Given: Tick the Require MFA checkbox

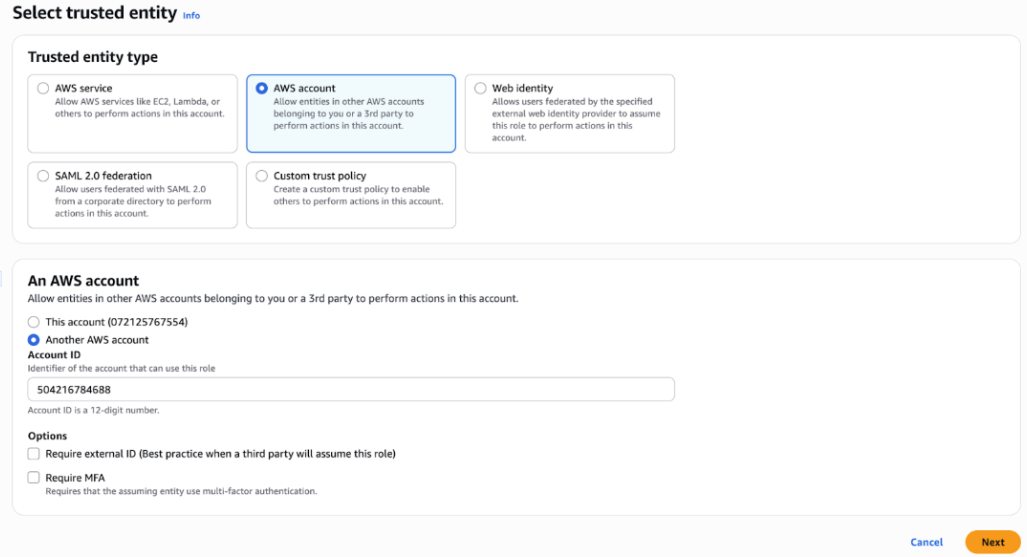Looking at the screenshot, I should [x=34, y=478].
